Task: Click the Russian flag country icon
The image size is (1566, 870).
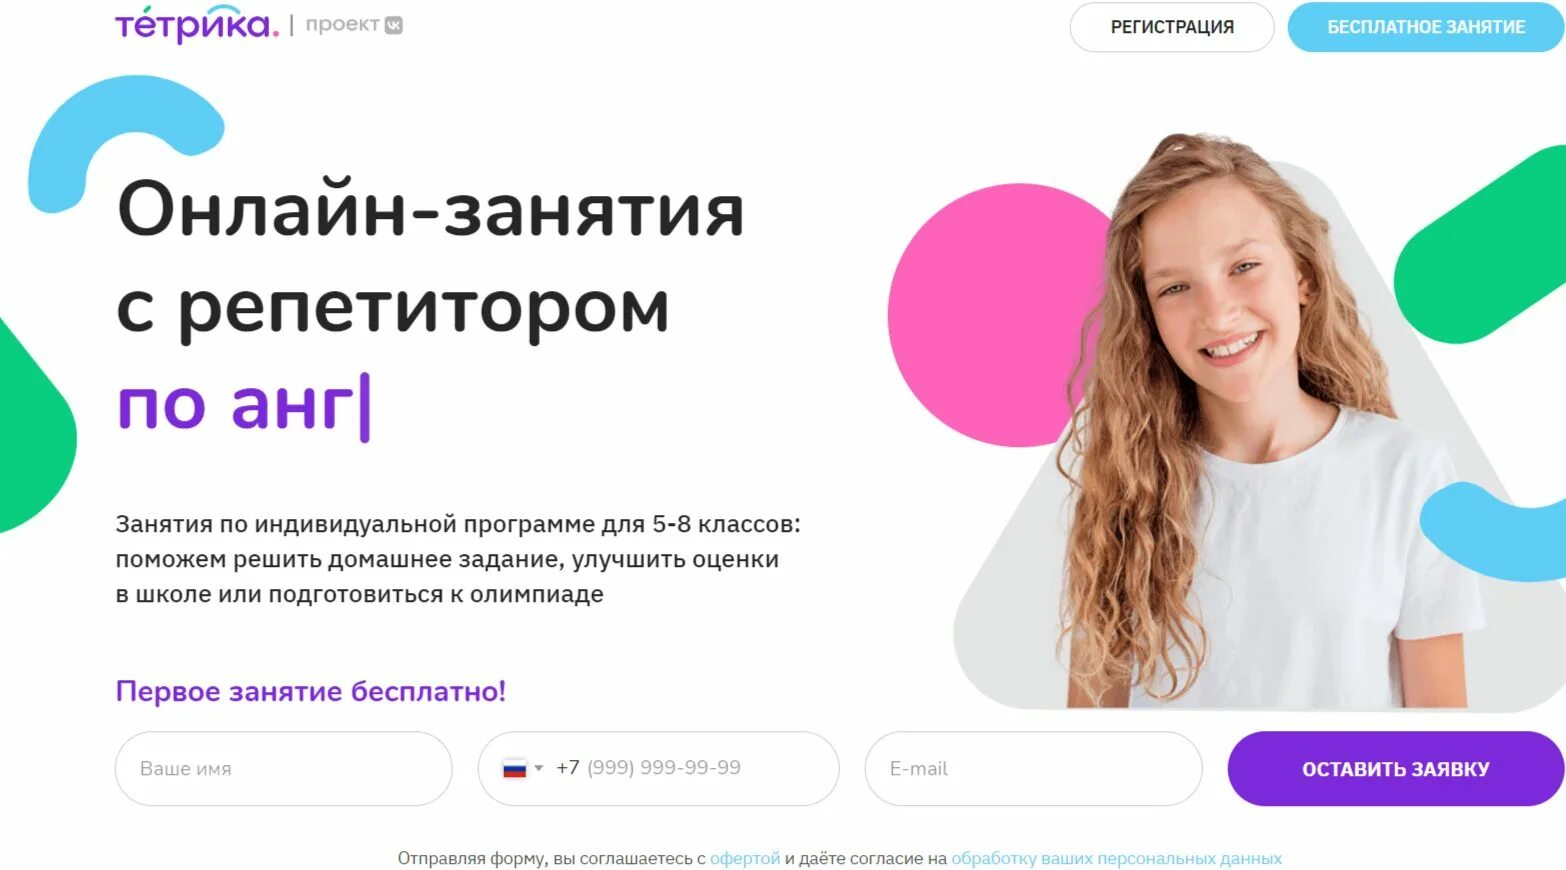Action: click(x=514, y=768)
